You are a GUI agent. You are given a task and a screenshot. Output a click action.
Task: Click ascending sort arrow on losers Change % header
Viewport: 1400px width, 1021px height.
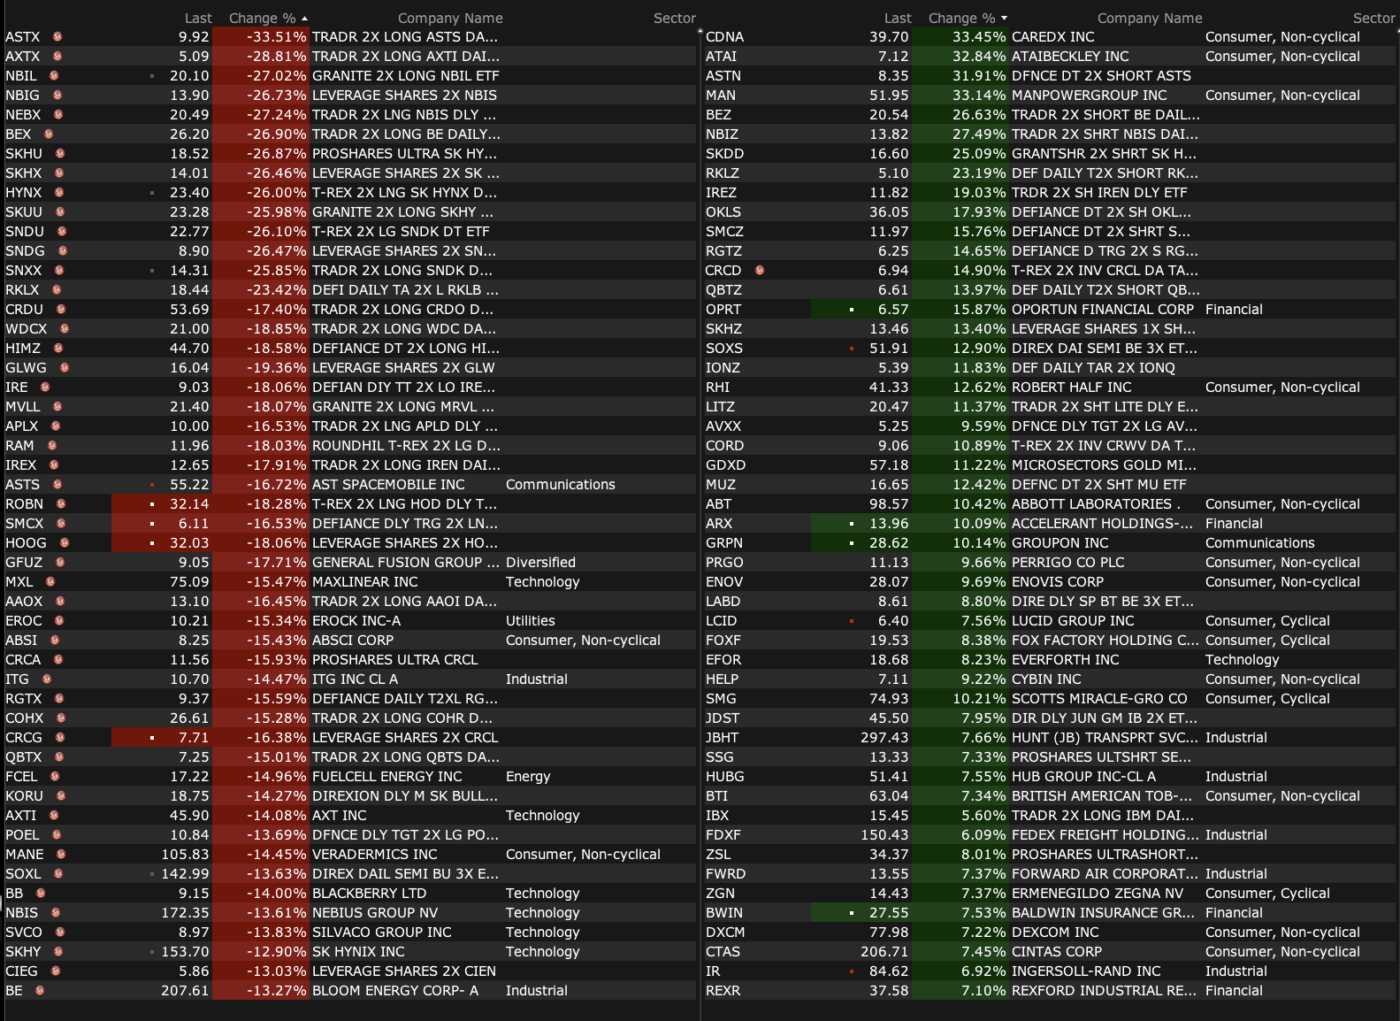(x=304, y=19)
